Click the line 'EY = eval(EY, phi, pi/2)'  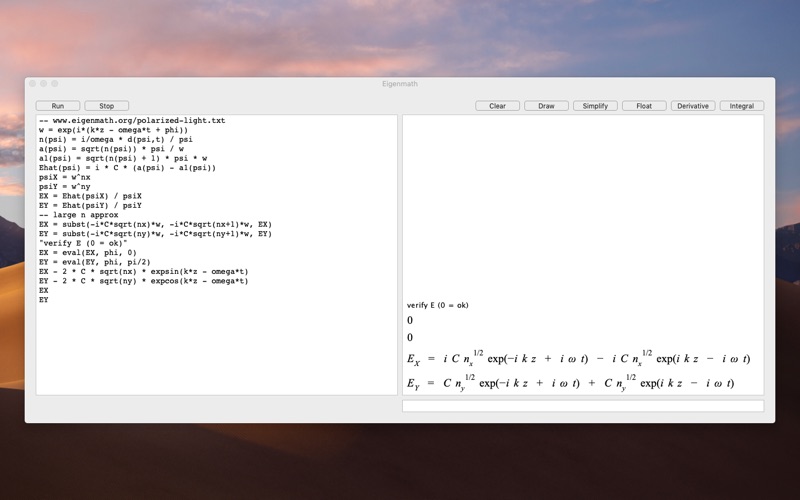pos(95,262)
